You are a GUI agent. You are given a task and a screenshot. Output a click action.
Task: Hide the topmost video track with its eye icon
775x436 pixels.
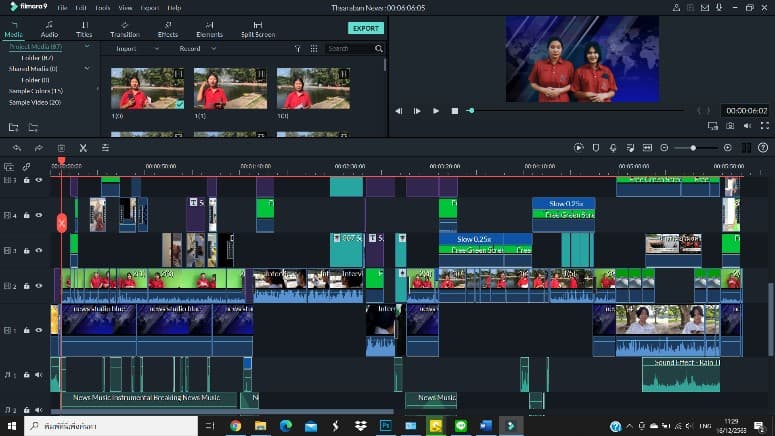tap(39, 180)
